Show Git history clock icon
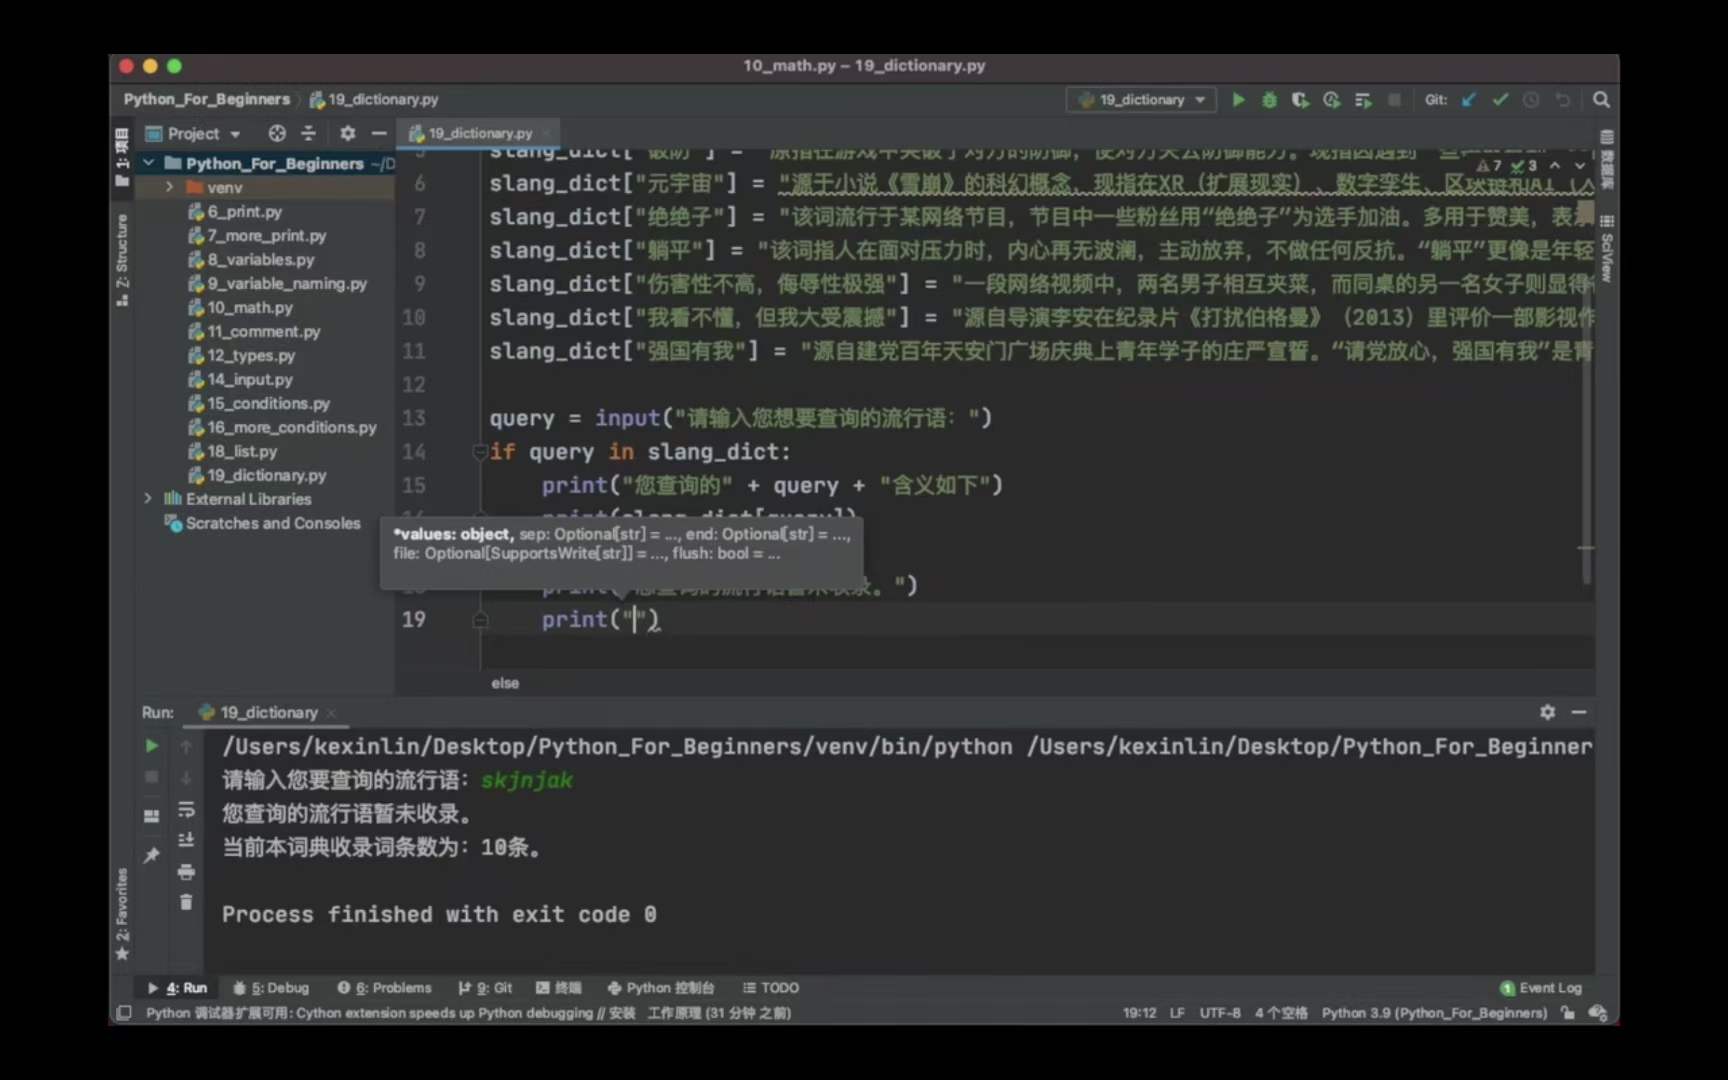Image resolution: width=1728 pixels, height=1080 pixels. (1531, 99)
